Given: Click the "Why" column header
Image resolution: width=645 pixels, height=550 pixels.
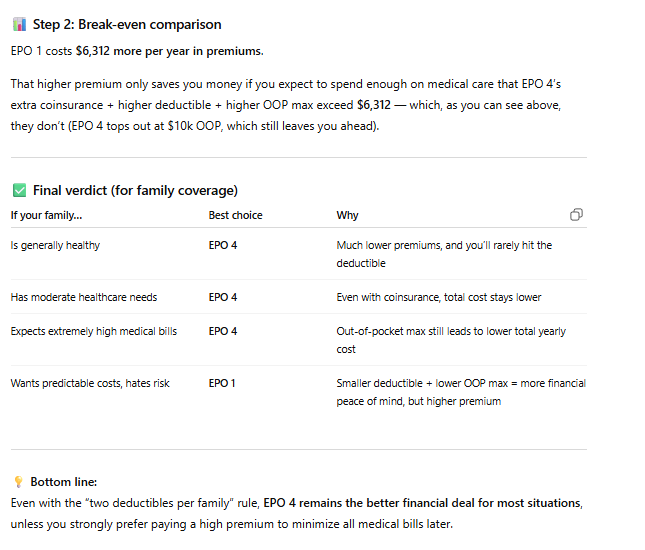Looking at the screenshot, I should coord(347,215).
